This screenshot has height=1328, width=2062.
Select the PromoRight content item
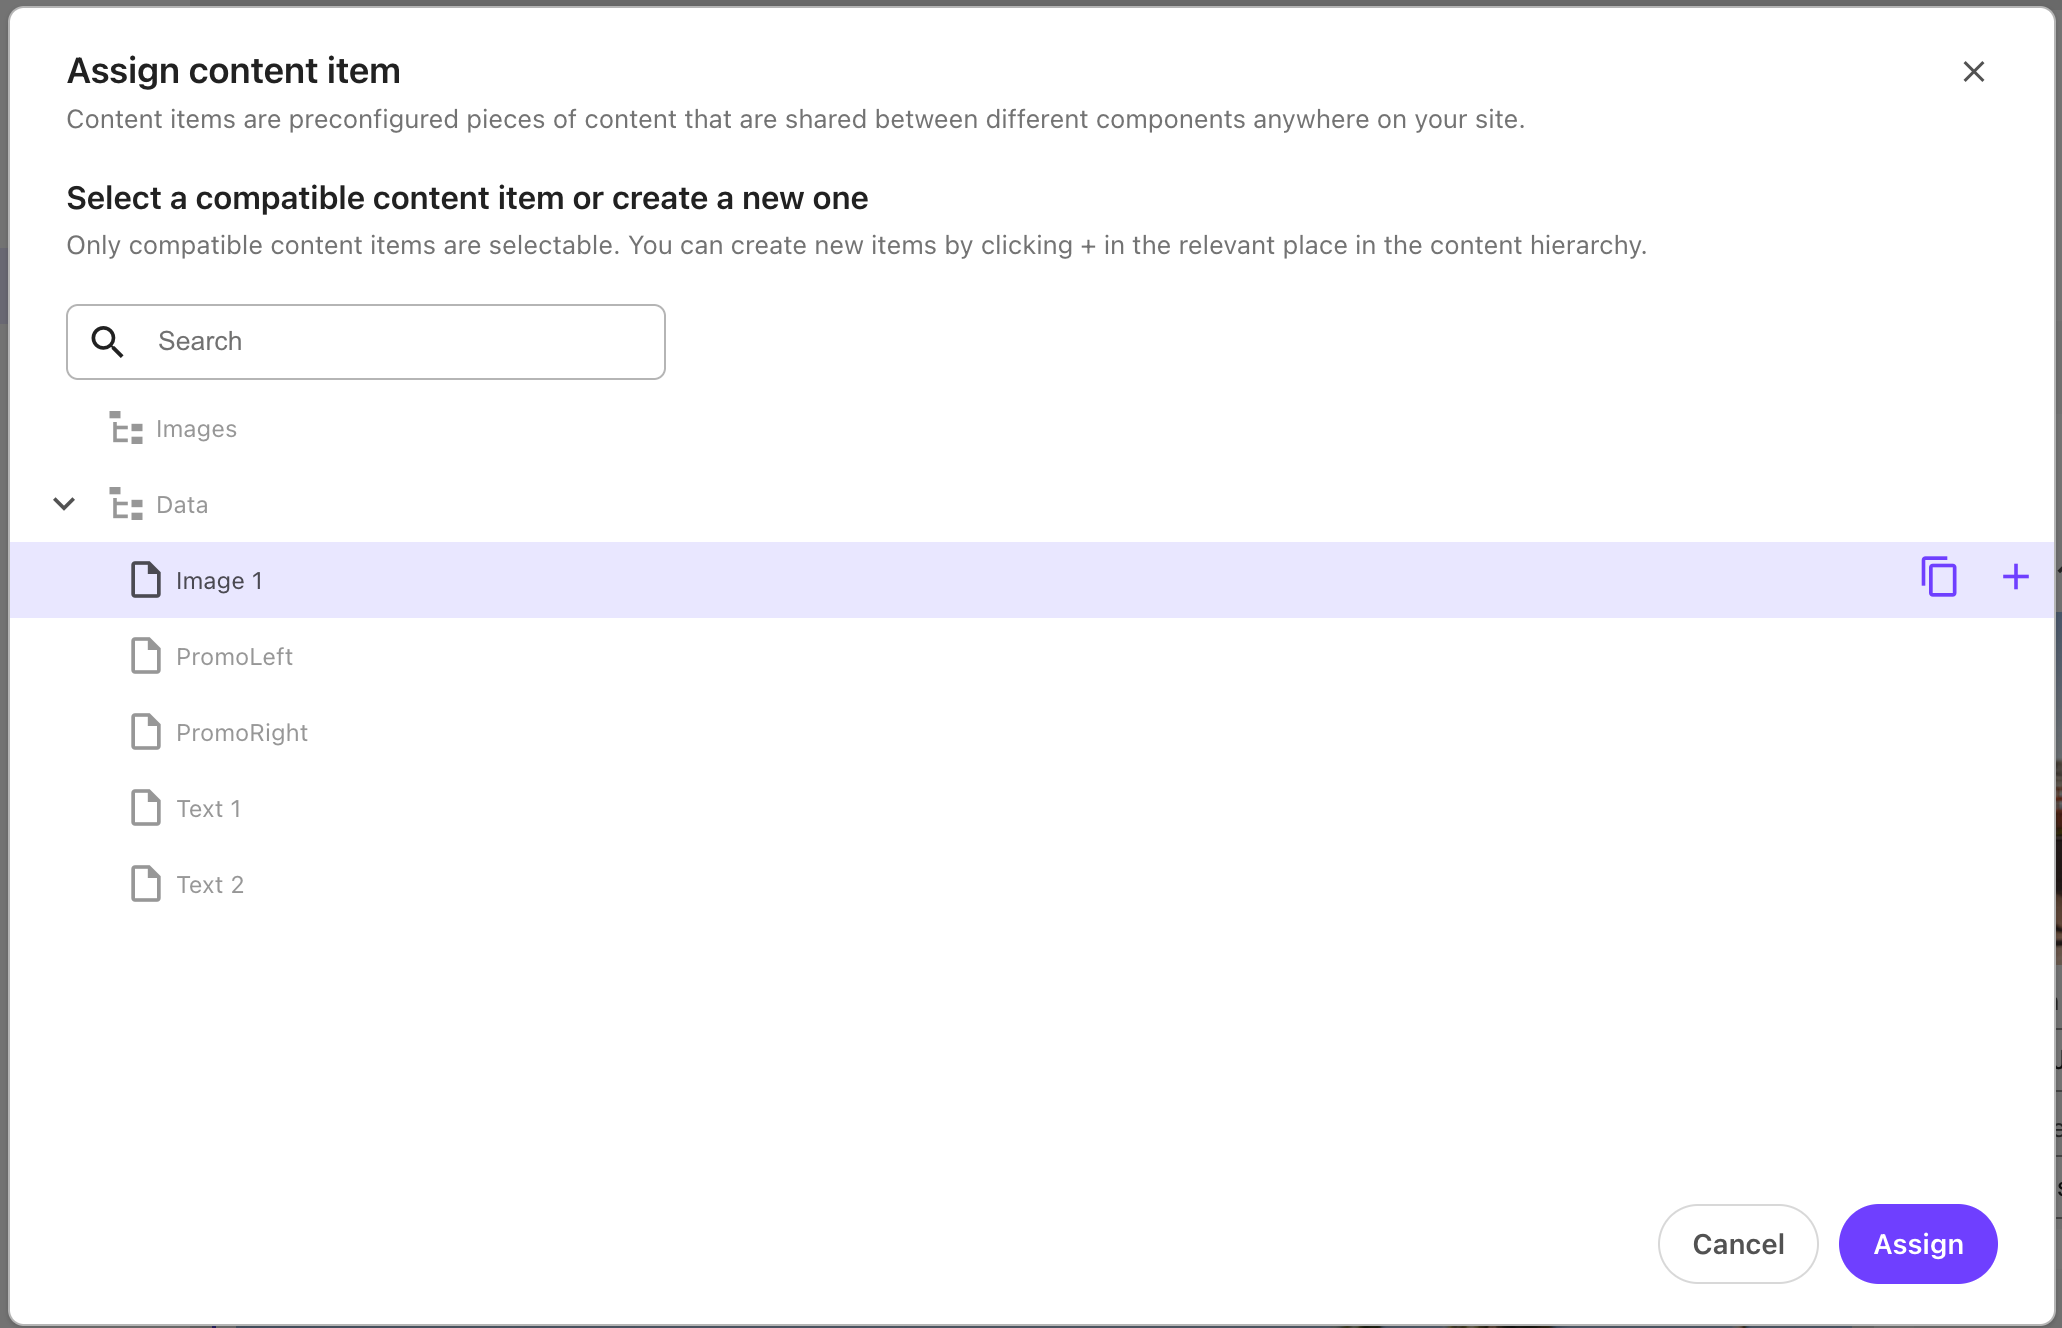242,732
